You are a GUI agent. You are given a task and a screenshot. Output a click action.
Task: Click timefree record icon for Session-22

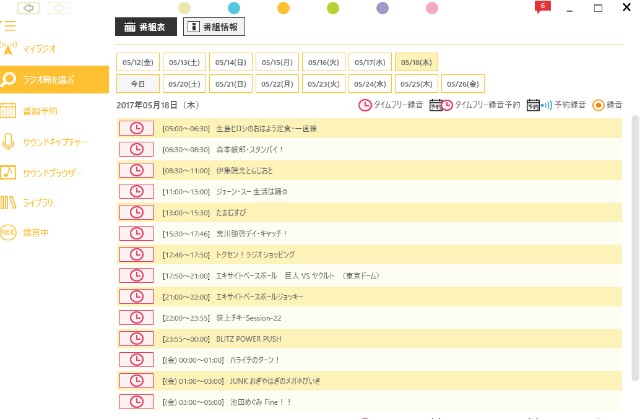[x=136, y=317]
